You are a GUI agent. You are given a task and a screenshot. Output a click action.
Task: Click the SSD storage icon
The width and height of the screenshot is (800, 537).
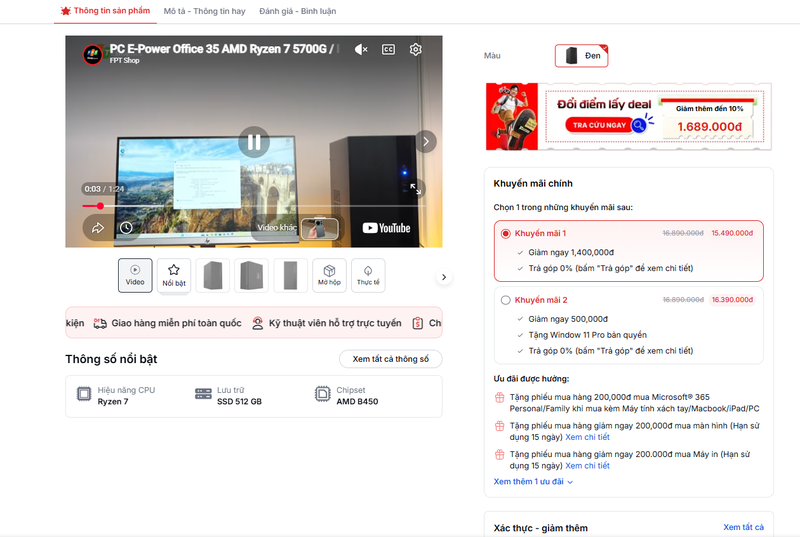(203, 394)
